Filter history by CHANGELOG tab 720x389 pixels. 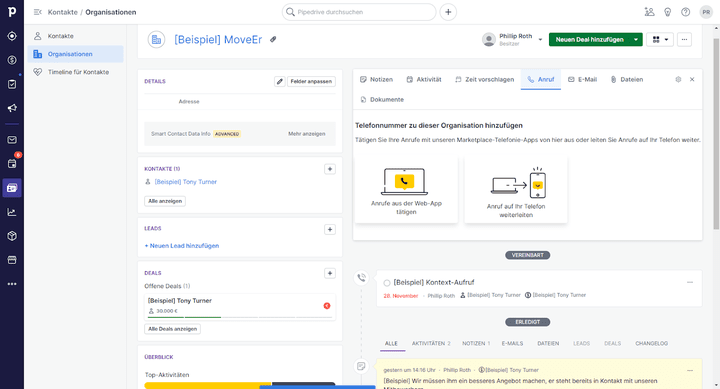pyautogui.click(x=651, y=344)
